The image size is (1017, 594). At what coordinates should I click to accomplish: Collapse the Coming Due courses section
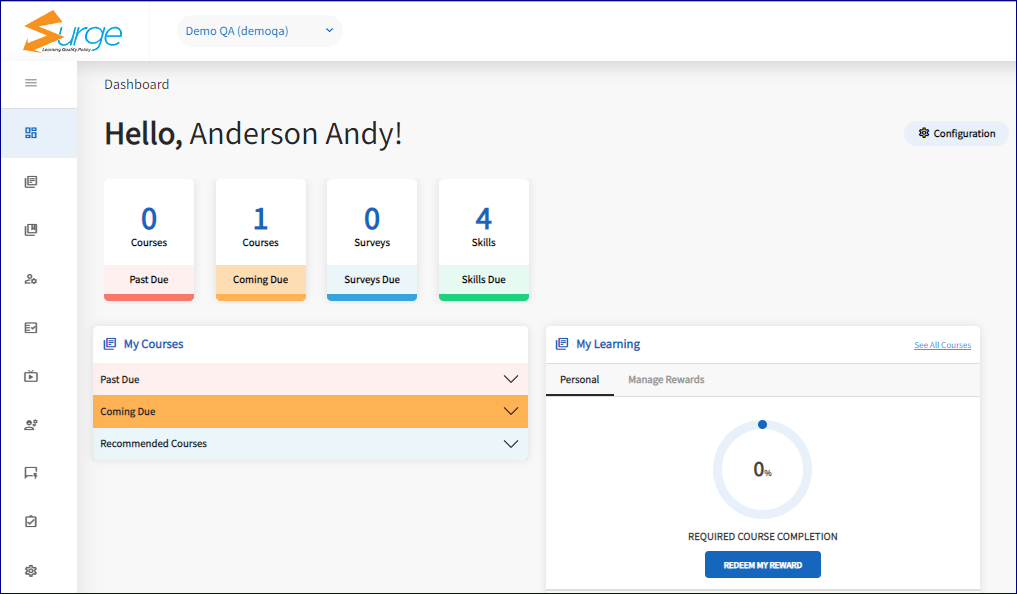click(x=310, y=411)
